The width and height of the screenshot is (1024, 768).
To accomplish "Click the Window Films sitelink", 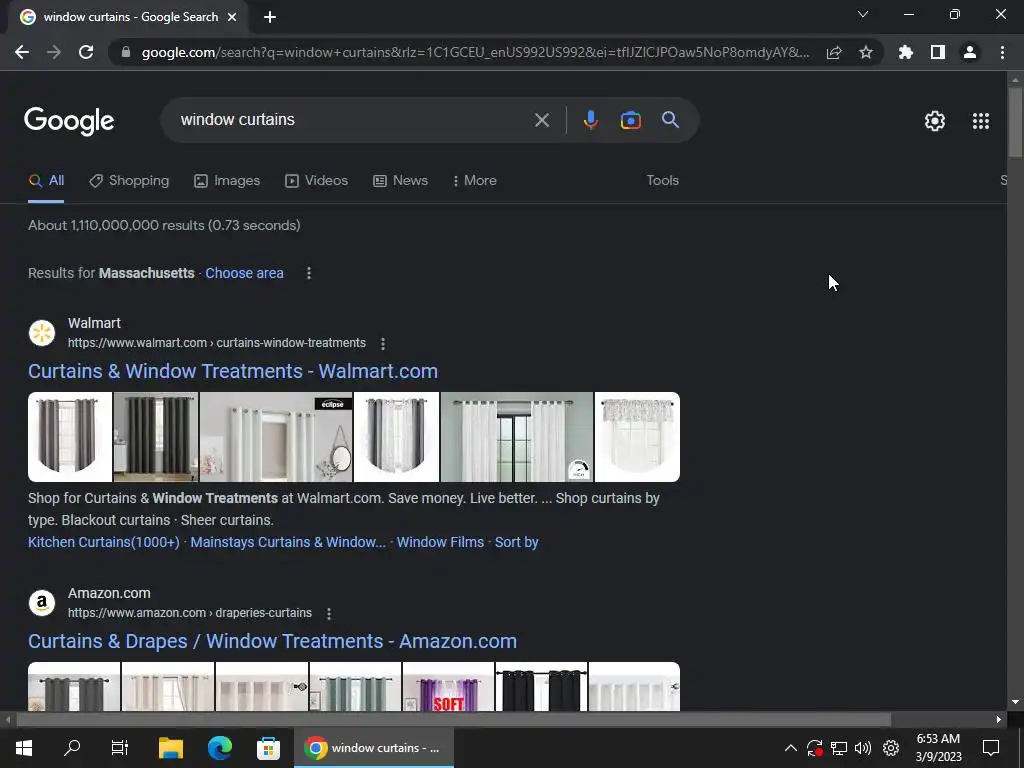I will click(440, 542).
